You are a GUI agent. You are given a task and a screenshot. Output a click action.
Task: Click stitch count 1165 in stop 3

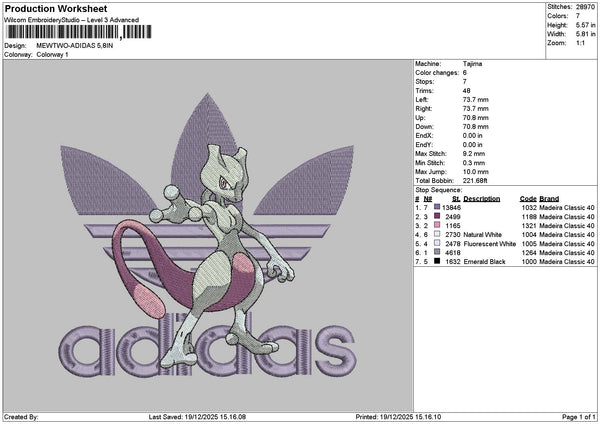point(453,226)
